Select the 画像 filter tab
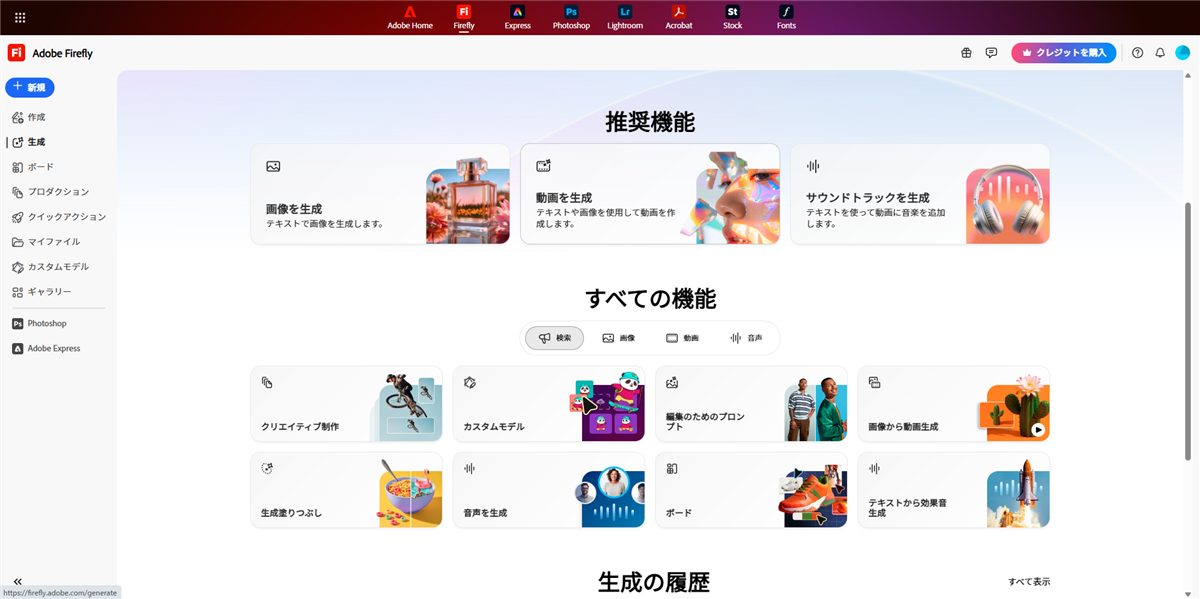Screen dimensions: 1200x599 pos(618,338)
